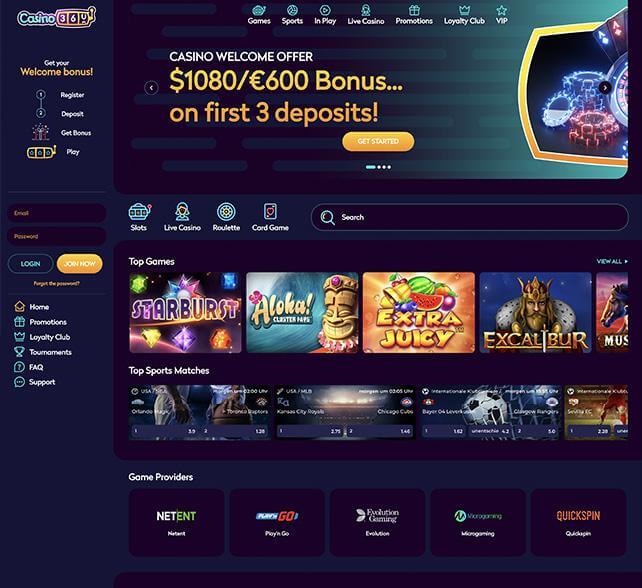Choose the Roulette wheel icon
The width and height of the screenshot is (642, 588).
pos(226,212)
